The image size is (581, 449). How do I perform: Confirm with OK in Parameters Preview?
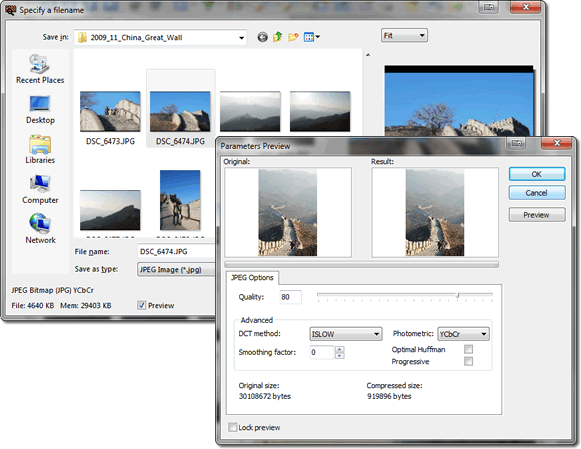(x=537, y=174)
